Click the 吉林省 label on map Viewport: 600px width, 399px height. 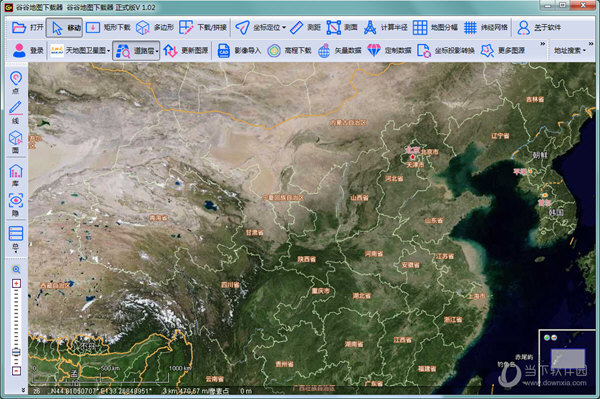click(535, 99)
